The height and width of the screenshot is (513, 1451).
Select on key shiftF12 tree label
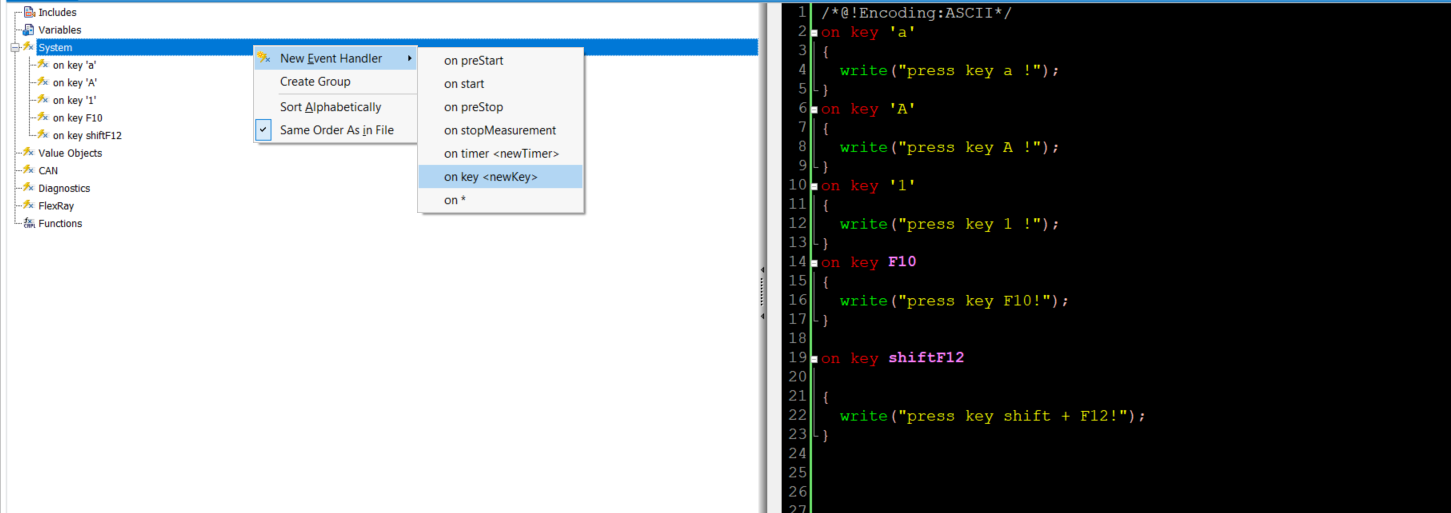(87, 135)
